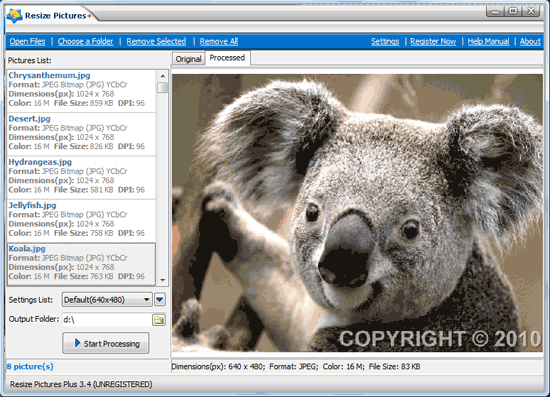Click the Output Folder path field
The width and height of the screenshot is (550, 397).
pyautogui.click(x=107, y=320)
